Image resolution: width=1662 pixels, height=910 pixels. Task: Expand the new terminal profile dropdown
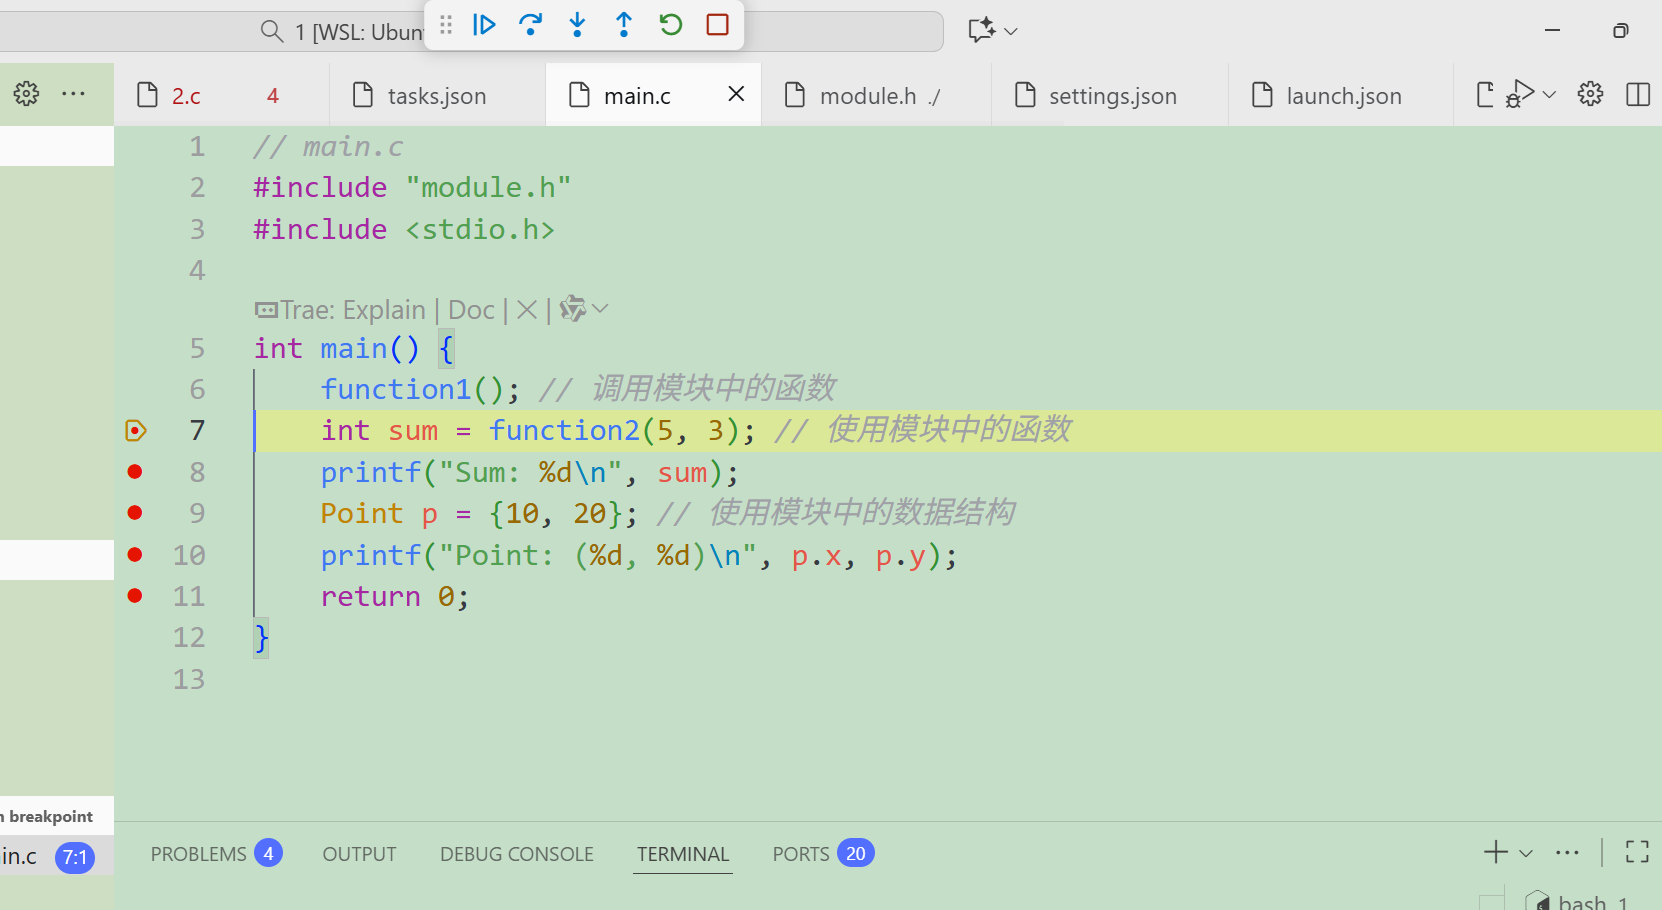click(x=1526, y=853)
